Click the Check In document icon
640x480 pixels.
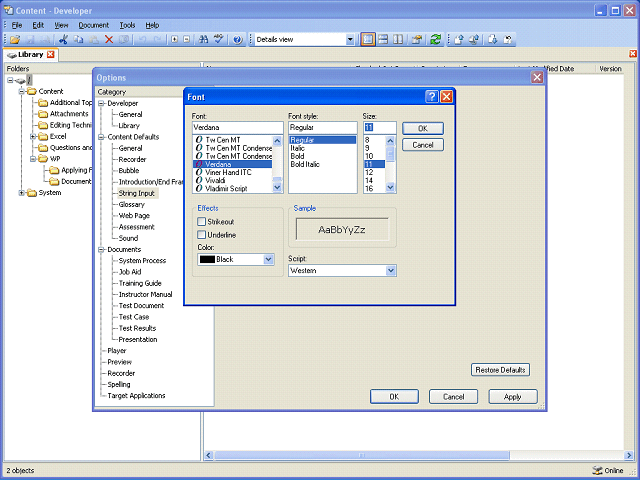click(x=459, y=39)
